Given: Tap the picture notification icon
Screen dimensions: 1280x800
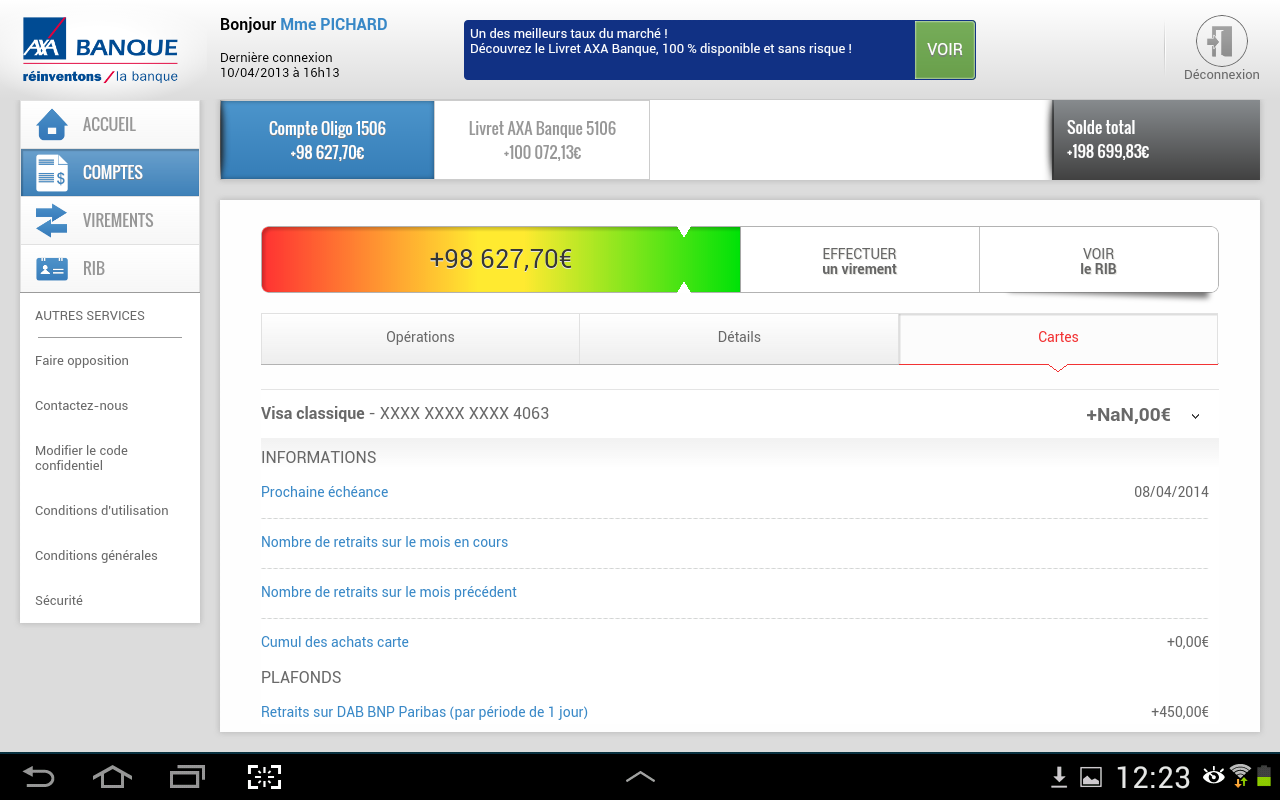Looking at the screenshot, I should [x=1091, y=777].
